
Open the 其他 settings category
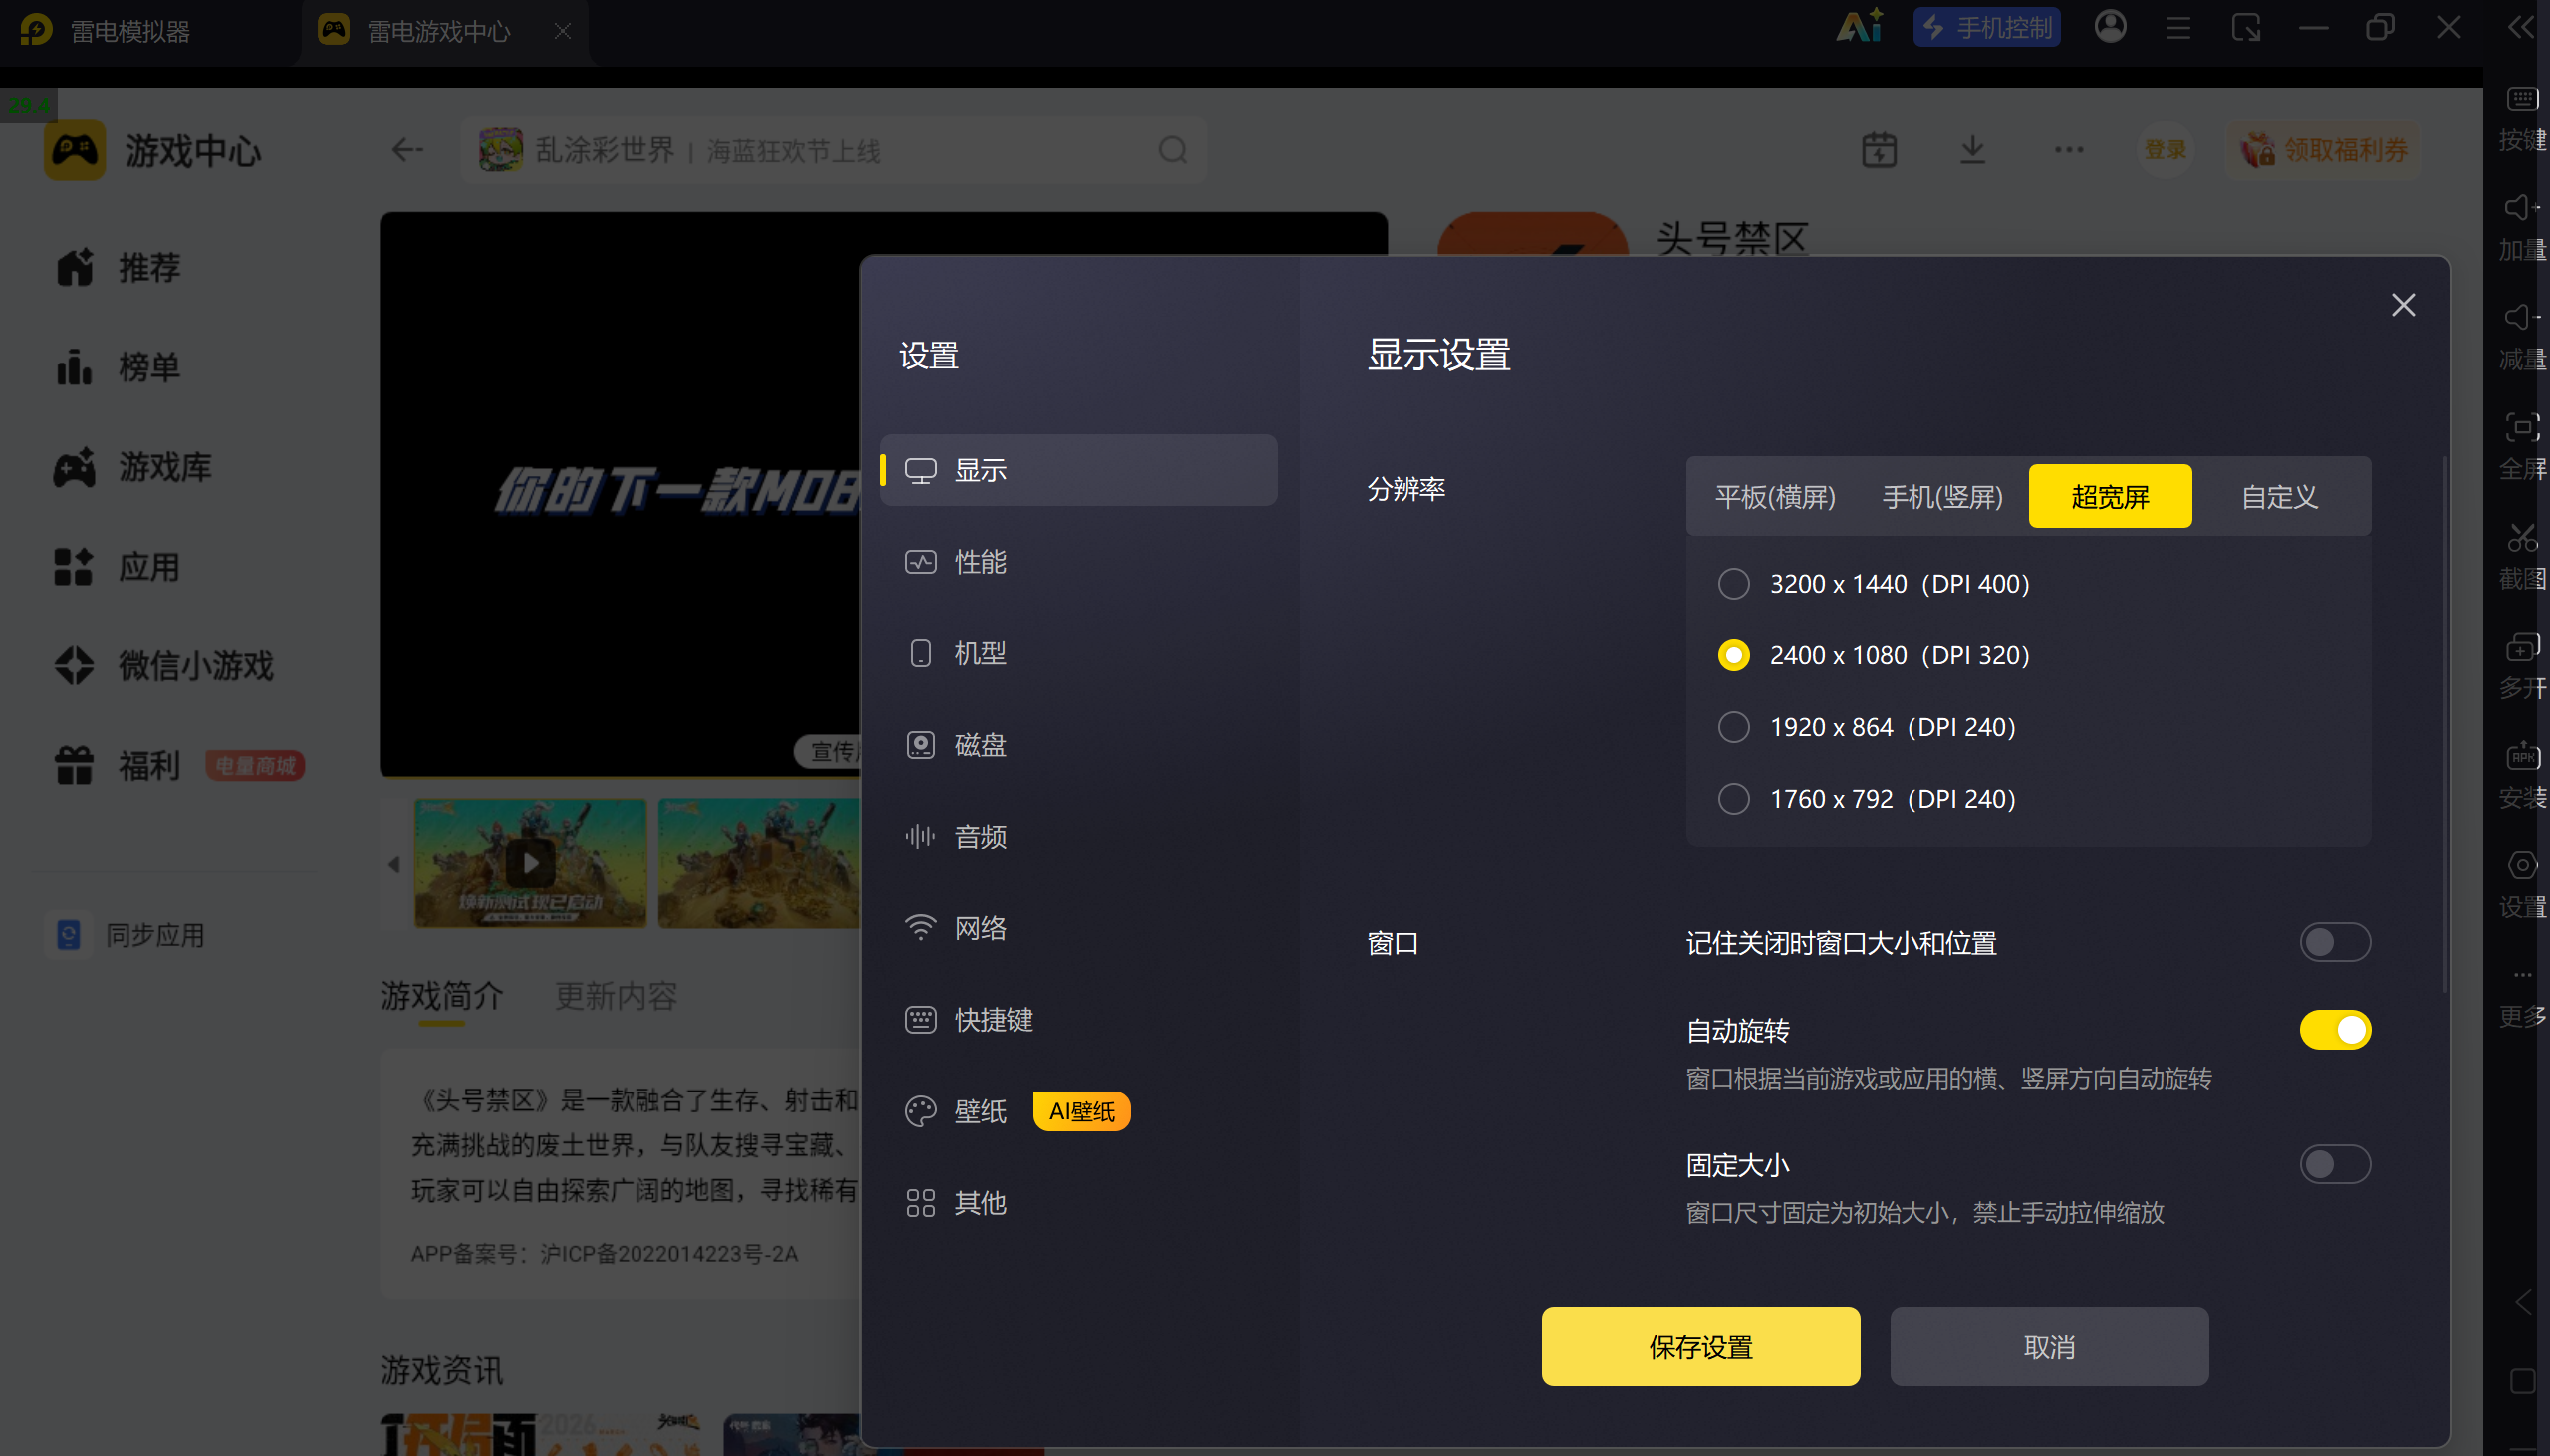1078,1203
